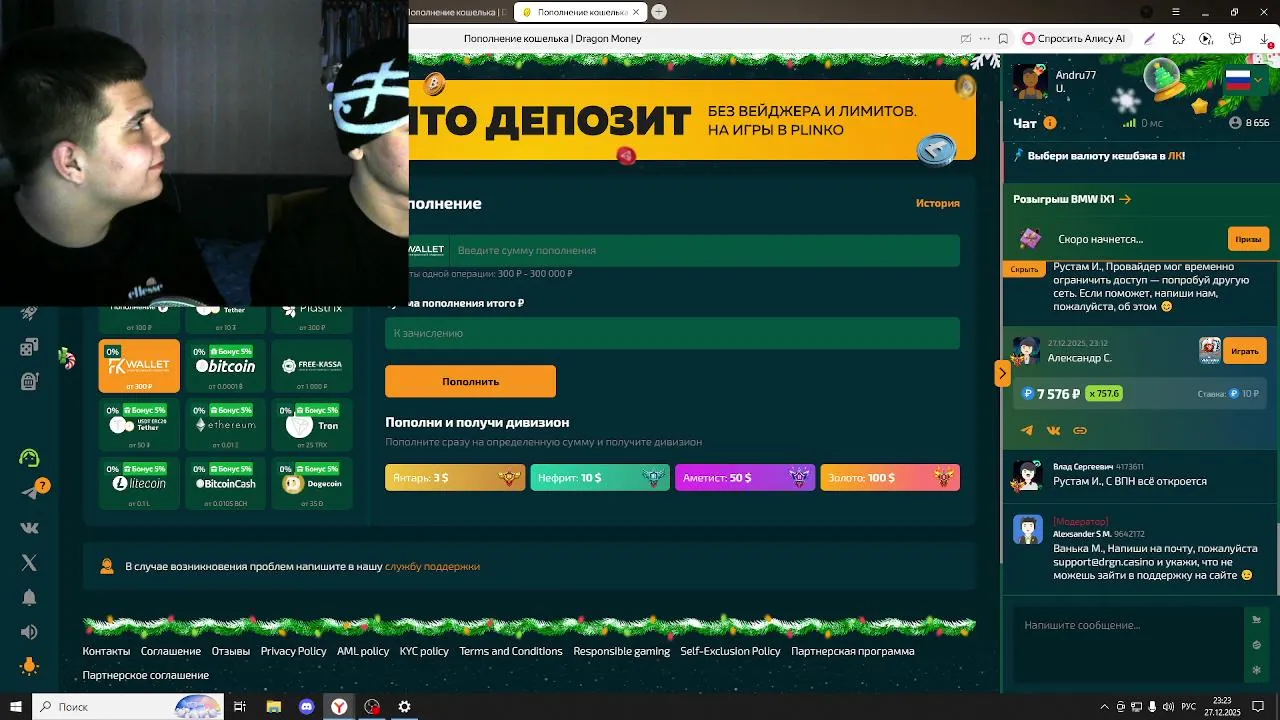Select USDT ERC20 Tether payment method
Screen dimensions: 1280x720
click(139, 425)
